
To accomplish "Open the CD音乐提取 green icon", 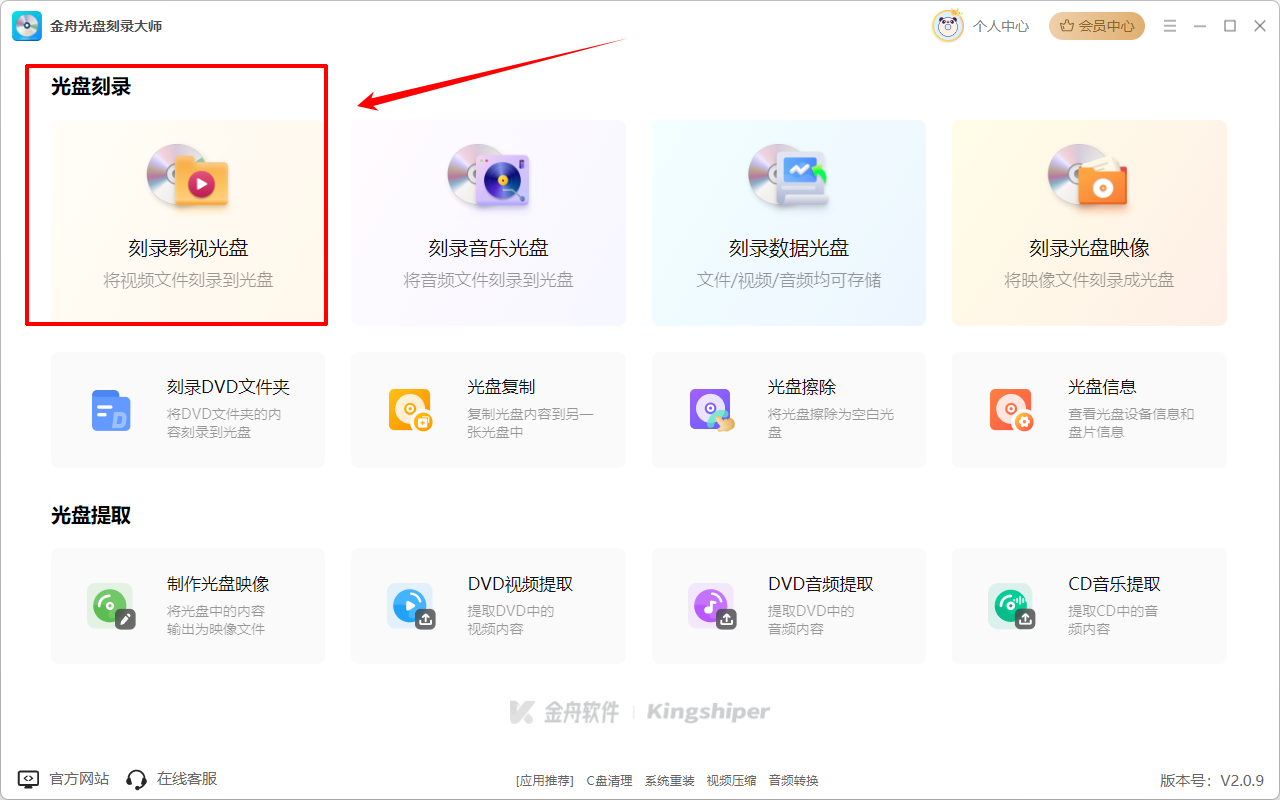I will 1011,606.
